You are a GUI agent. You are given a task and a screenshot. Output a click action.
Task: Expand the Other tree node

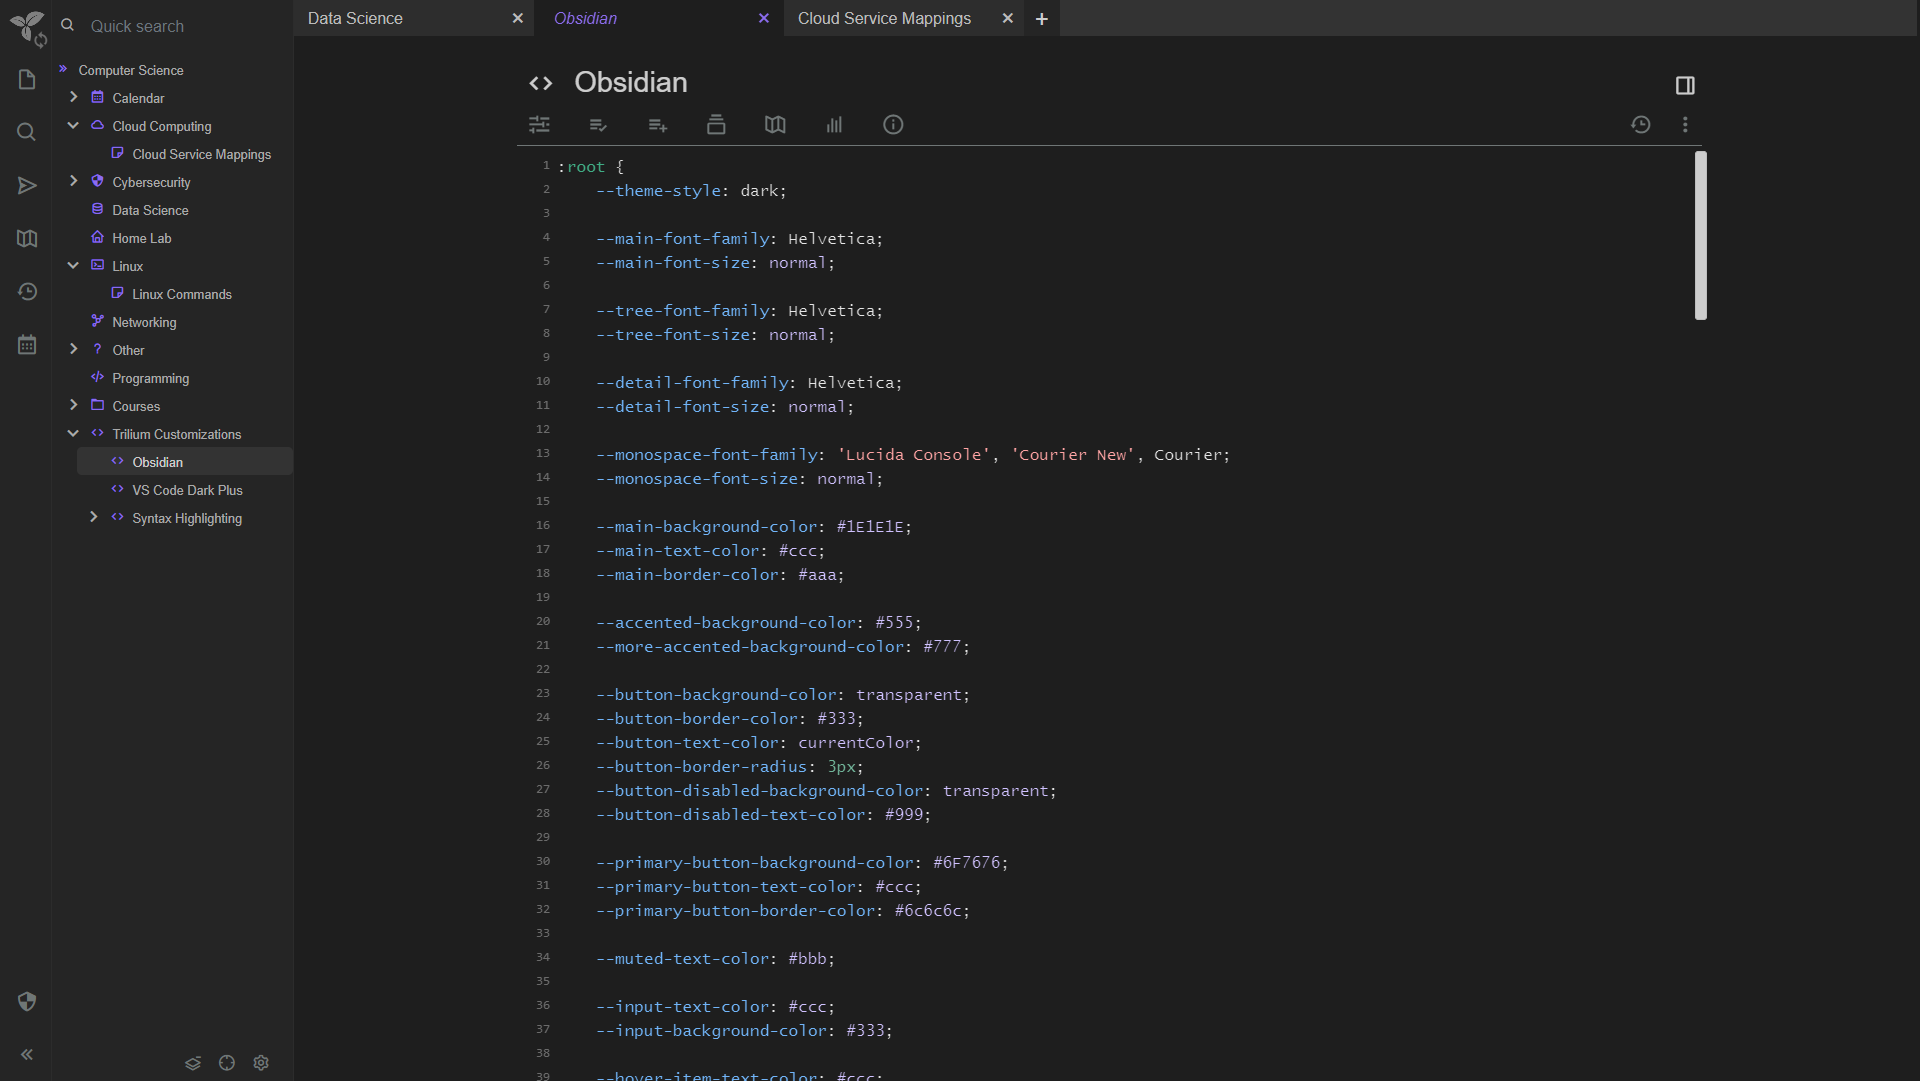point(73,349)
